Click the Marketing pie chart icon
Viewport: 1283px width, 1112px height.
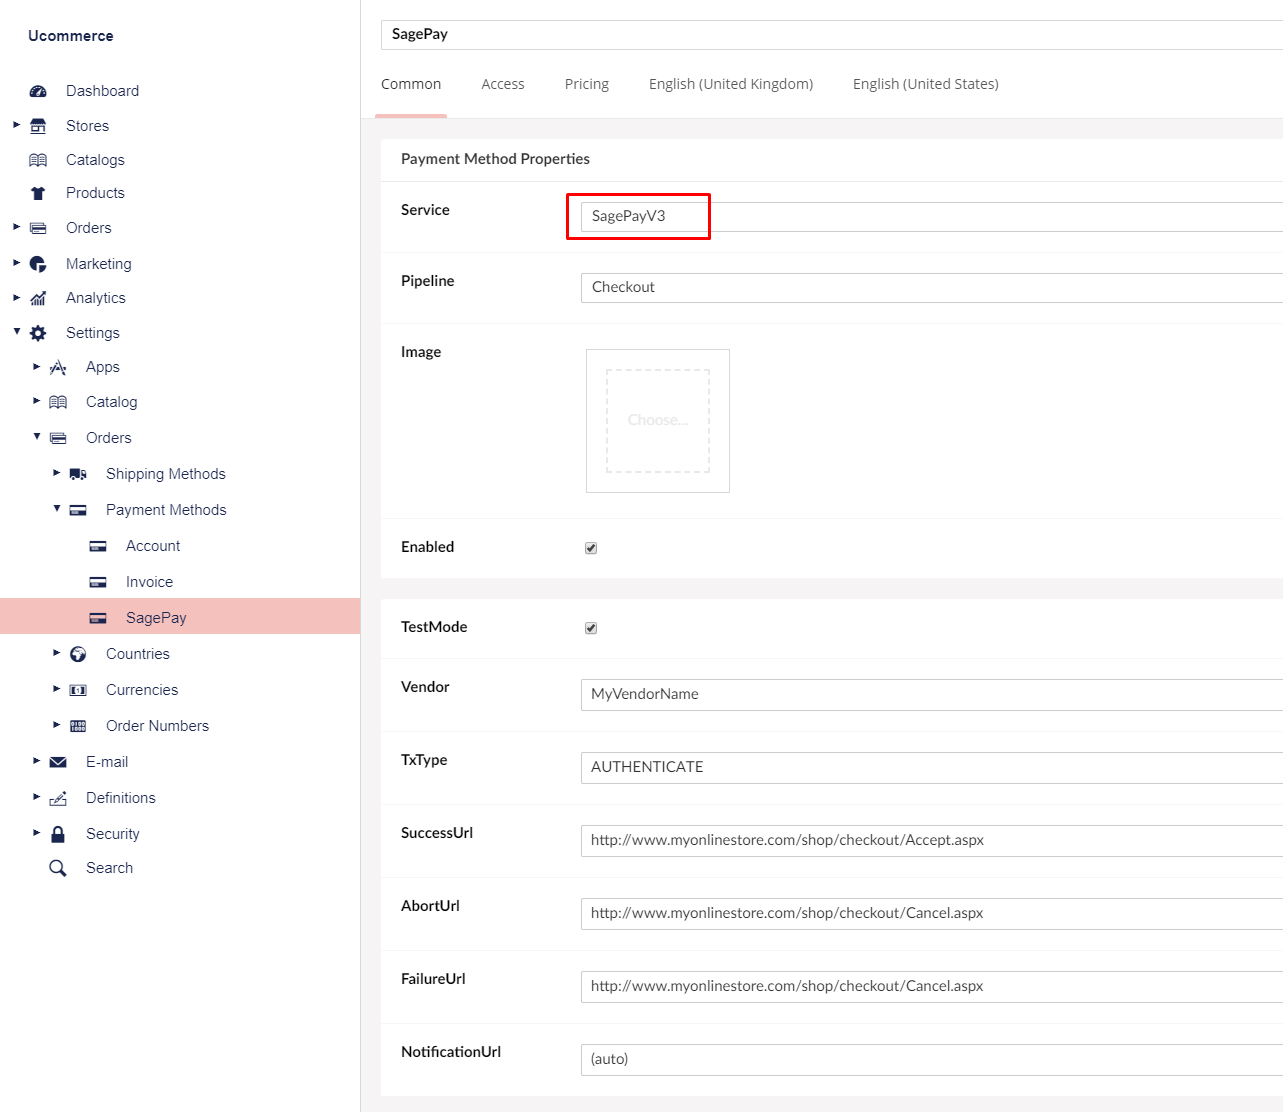[x=38, y=264]
